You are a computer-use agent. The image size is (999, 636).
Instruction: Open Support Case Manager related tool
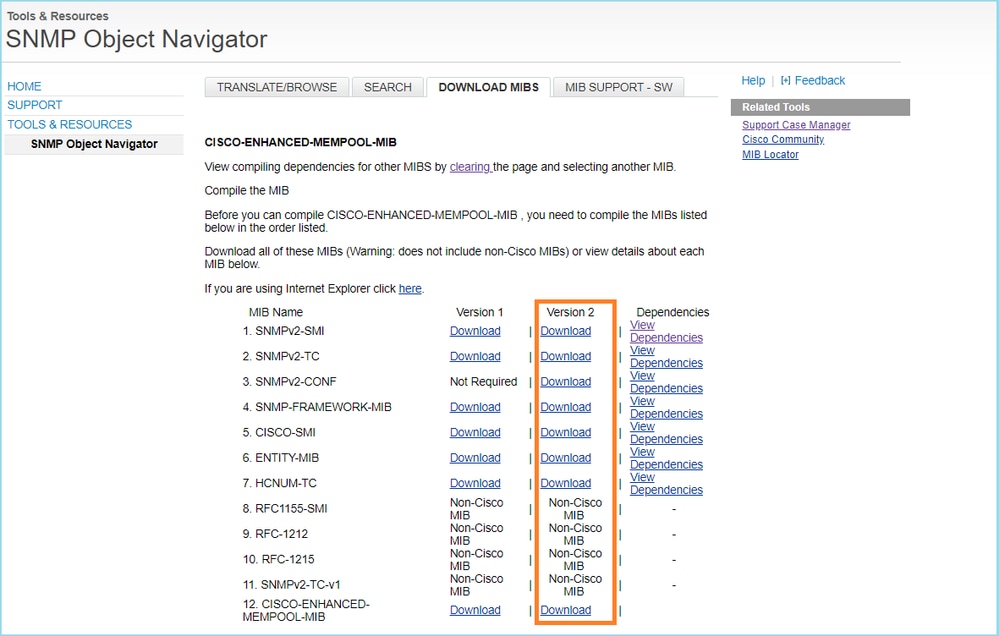pos(796,125)
